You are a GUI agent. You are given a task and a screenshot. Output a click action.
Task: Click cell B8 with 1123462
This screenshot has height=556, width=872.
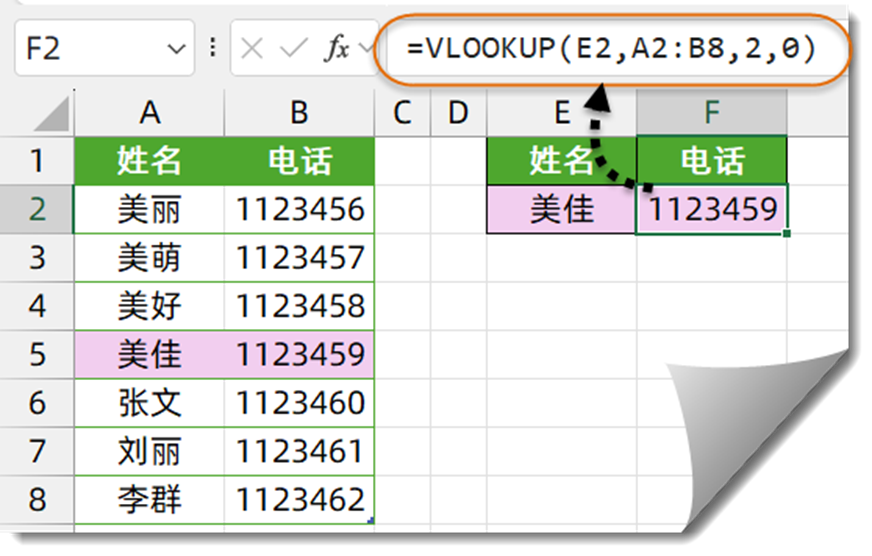tap(299, 499)
